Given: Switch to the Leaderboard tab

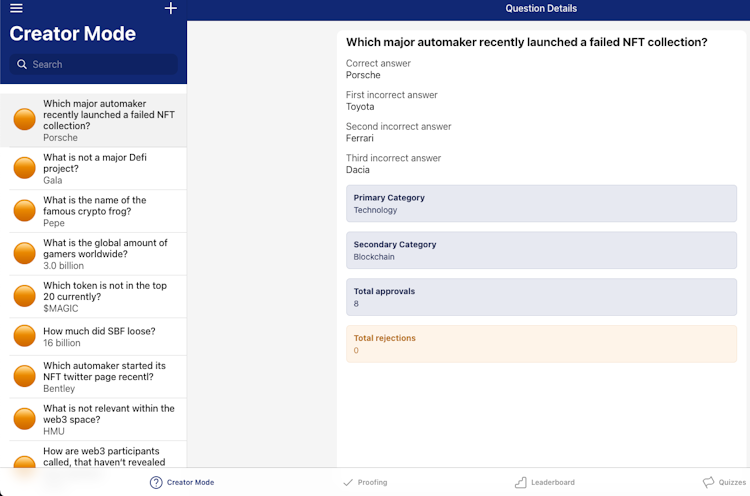Looking at the screenshot, I should pyautogui.click(x=545, y=482).
